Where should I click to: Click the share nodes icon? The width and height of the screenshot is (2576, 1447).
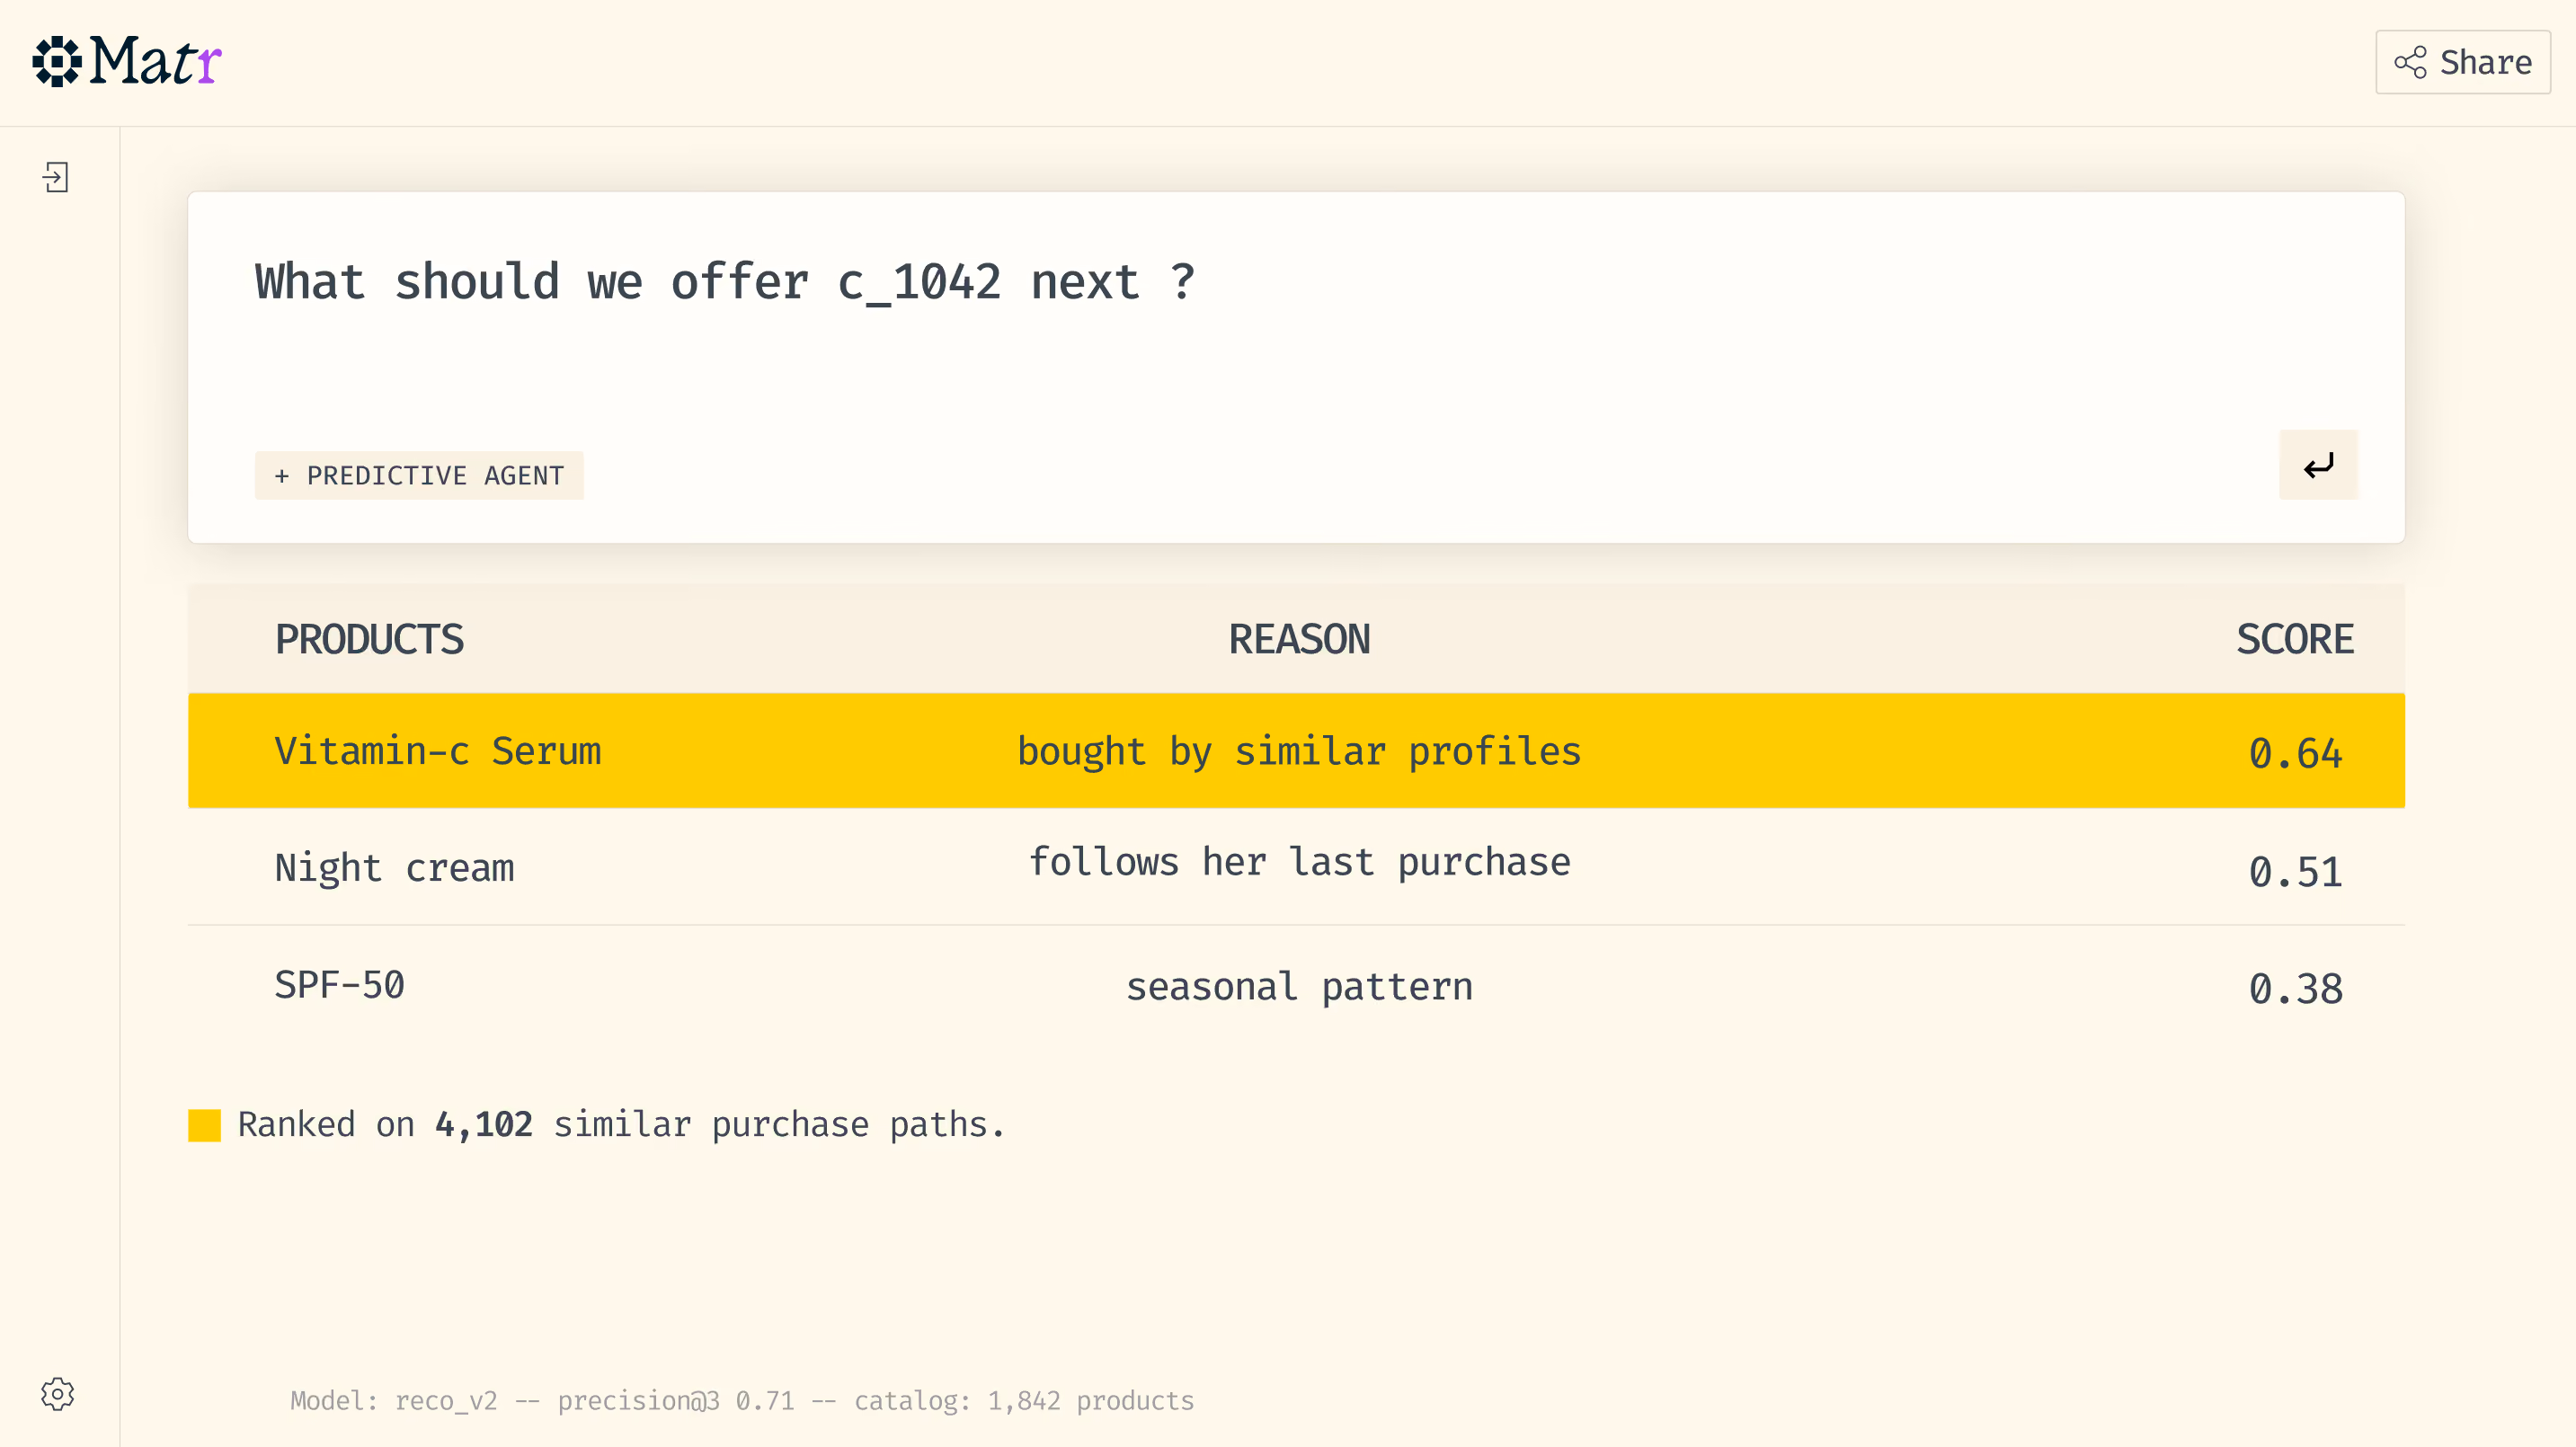tap(2410, 62)
